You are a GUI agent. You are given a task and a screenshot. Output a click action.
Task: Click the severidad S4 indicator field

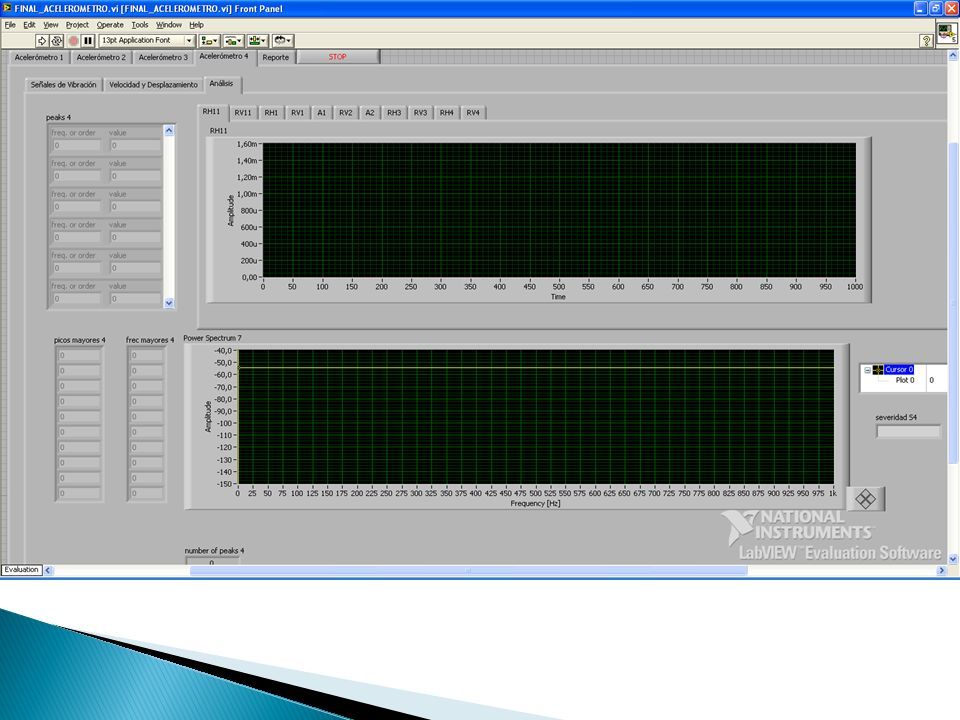click(908, 432)
